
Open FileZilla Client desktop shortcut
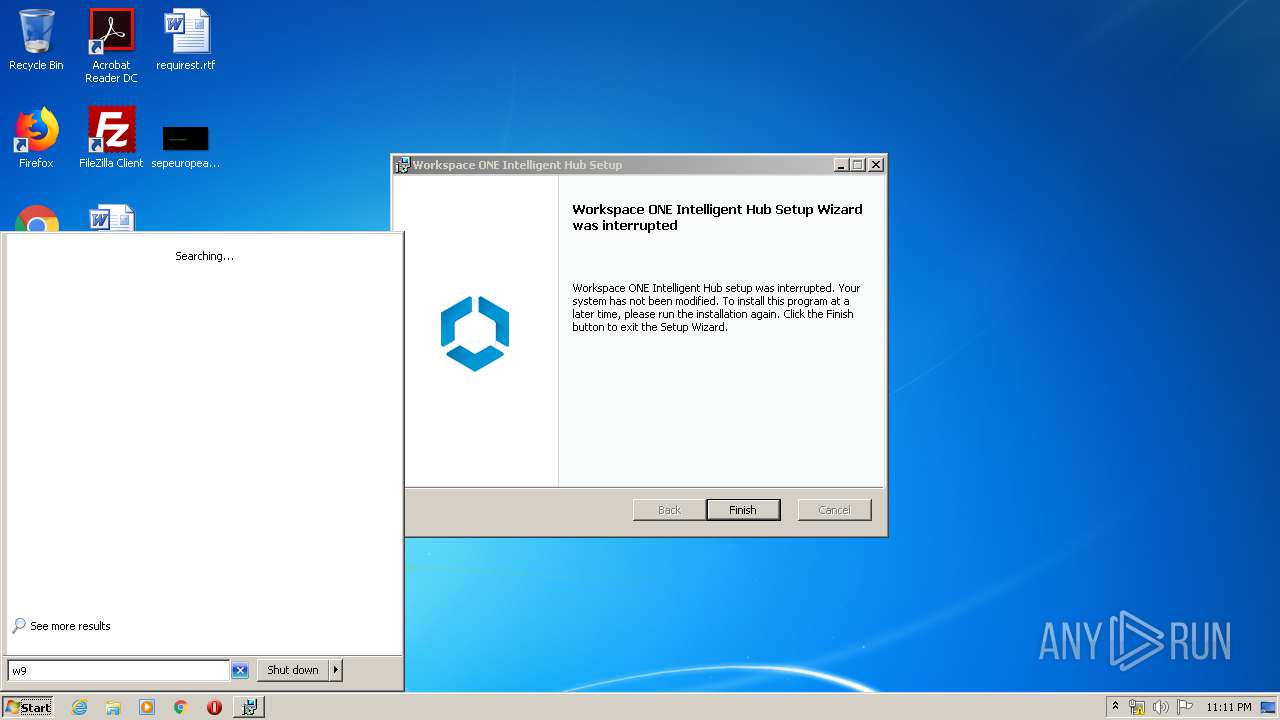[111, 137]
